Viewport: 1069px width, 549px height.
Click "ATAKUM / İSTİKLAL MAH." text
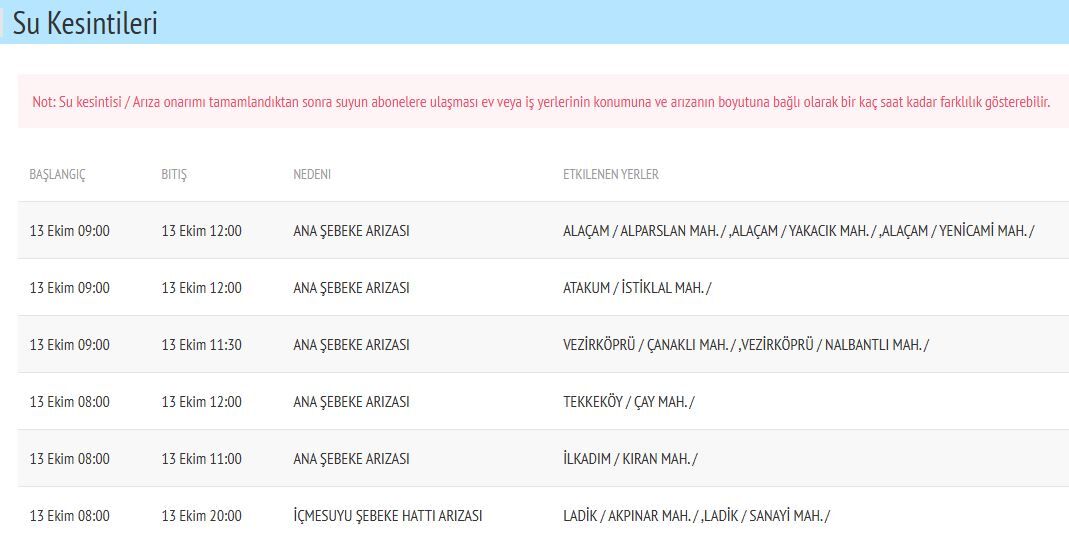(x=637, y=288)
